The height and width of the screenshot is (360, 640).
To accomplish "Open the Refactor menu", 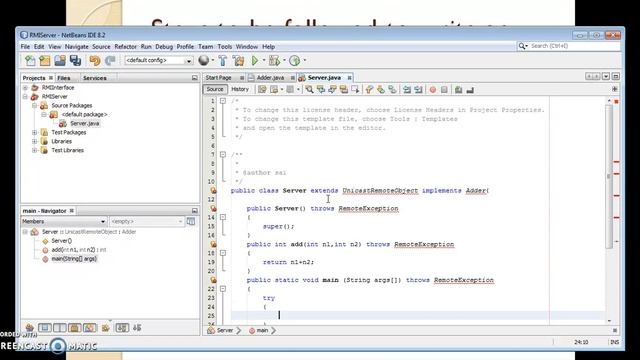I will tap(125, 47).
